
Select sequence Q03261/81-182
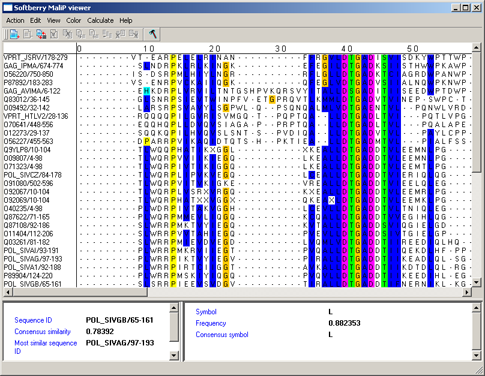click(27, 242)
